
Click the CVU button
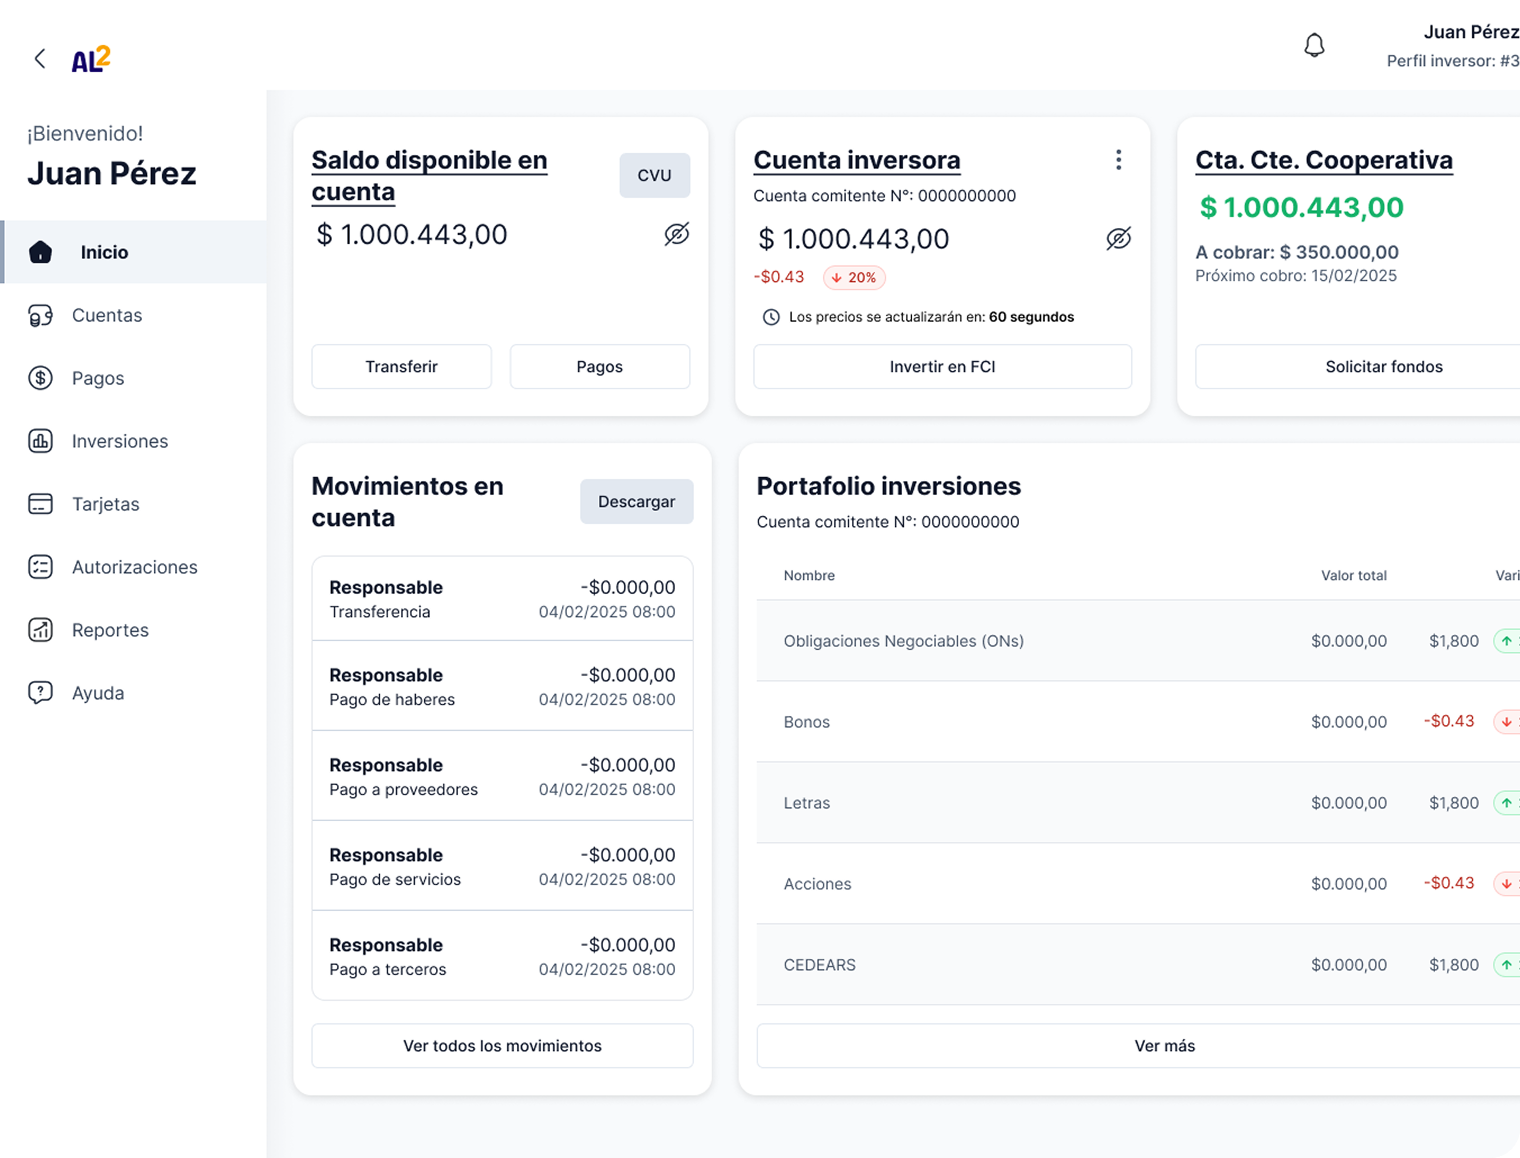[x=655, y=175]
